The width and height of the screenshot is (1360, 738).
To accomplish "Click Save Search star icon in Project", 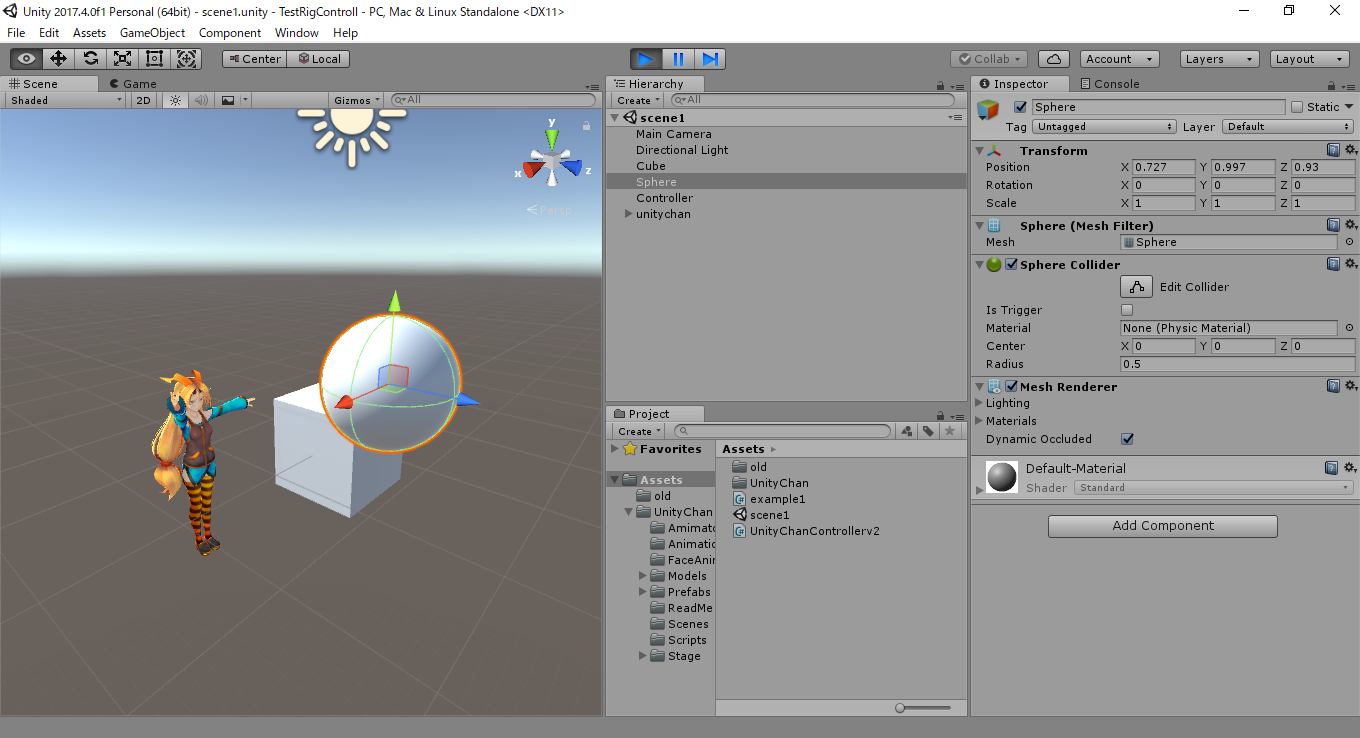I will point(950,431).
